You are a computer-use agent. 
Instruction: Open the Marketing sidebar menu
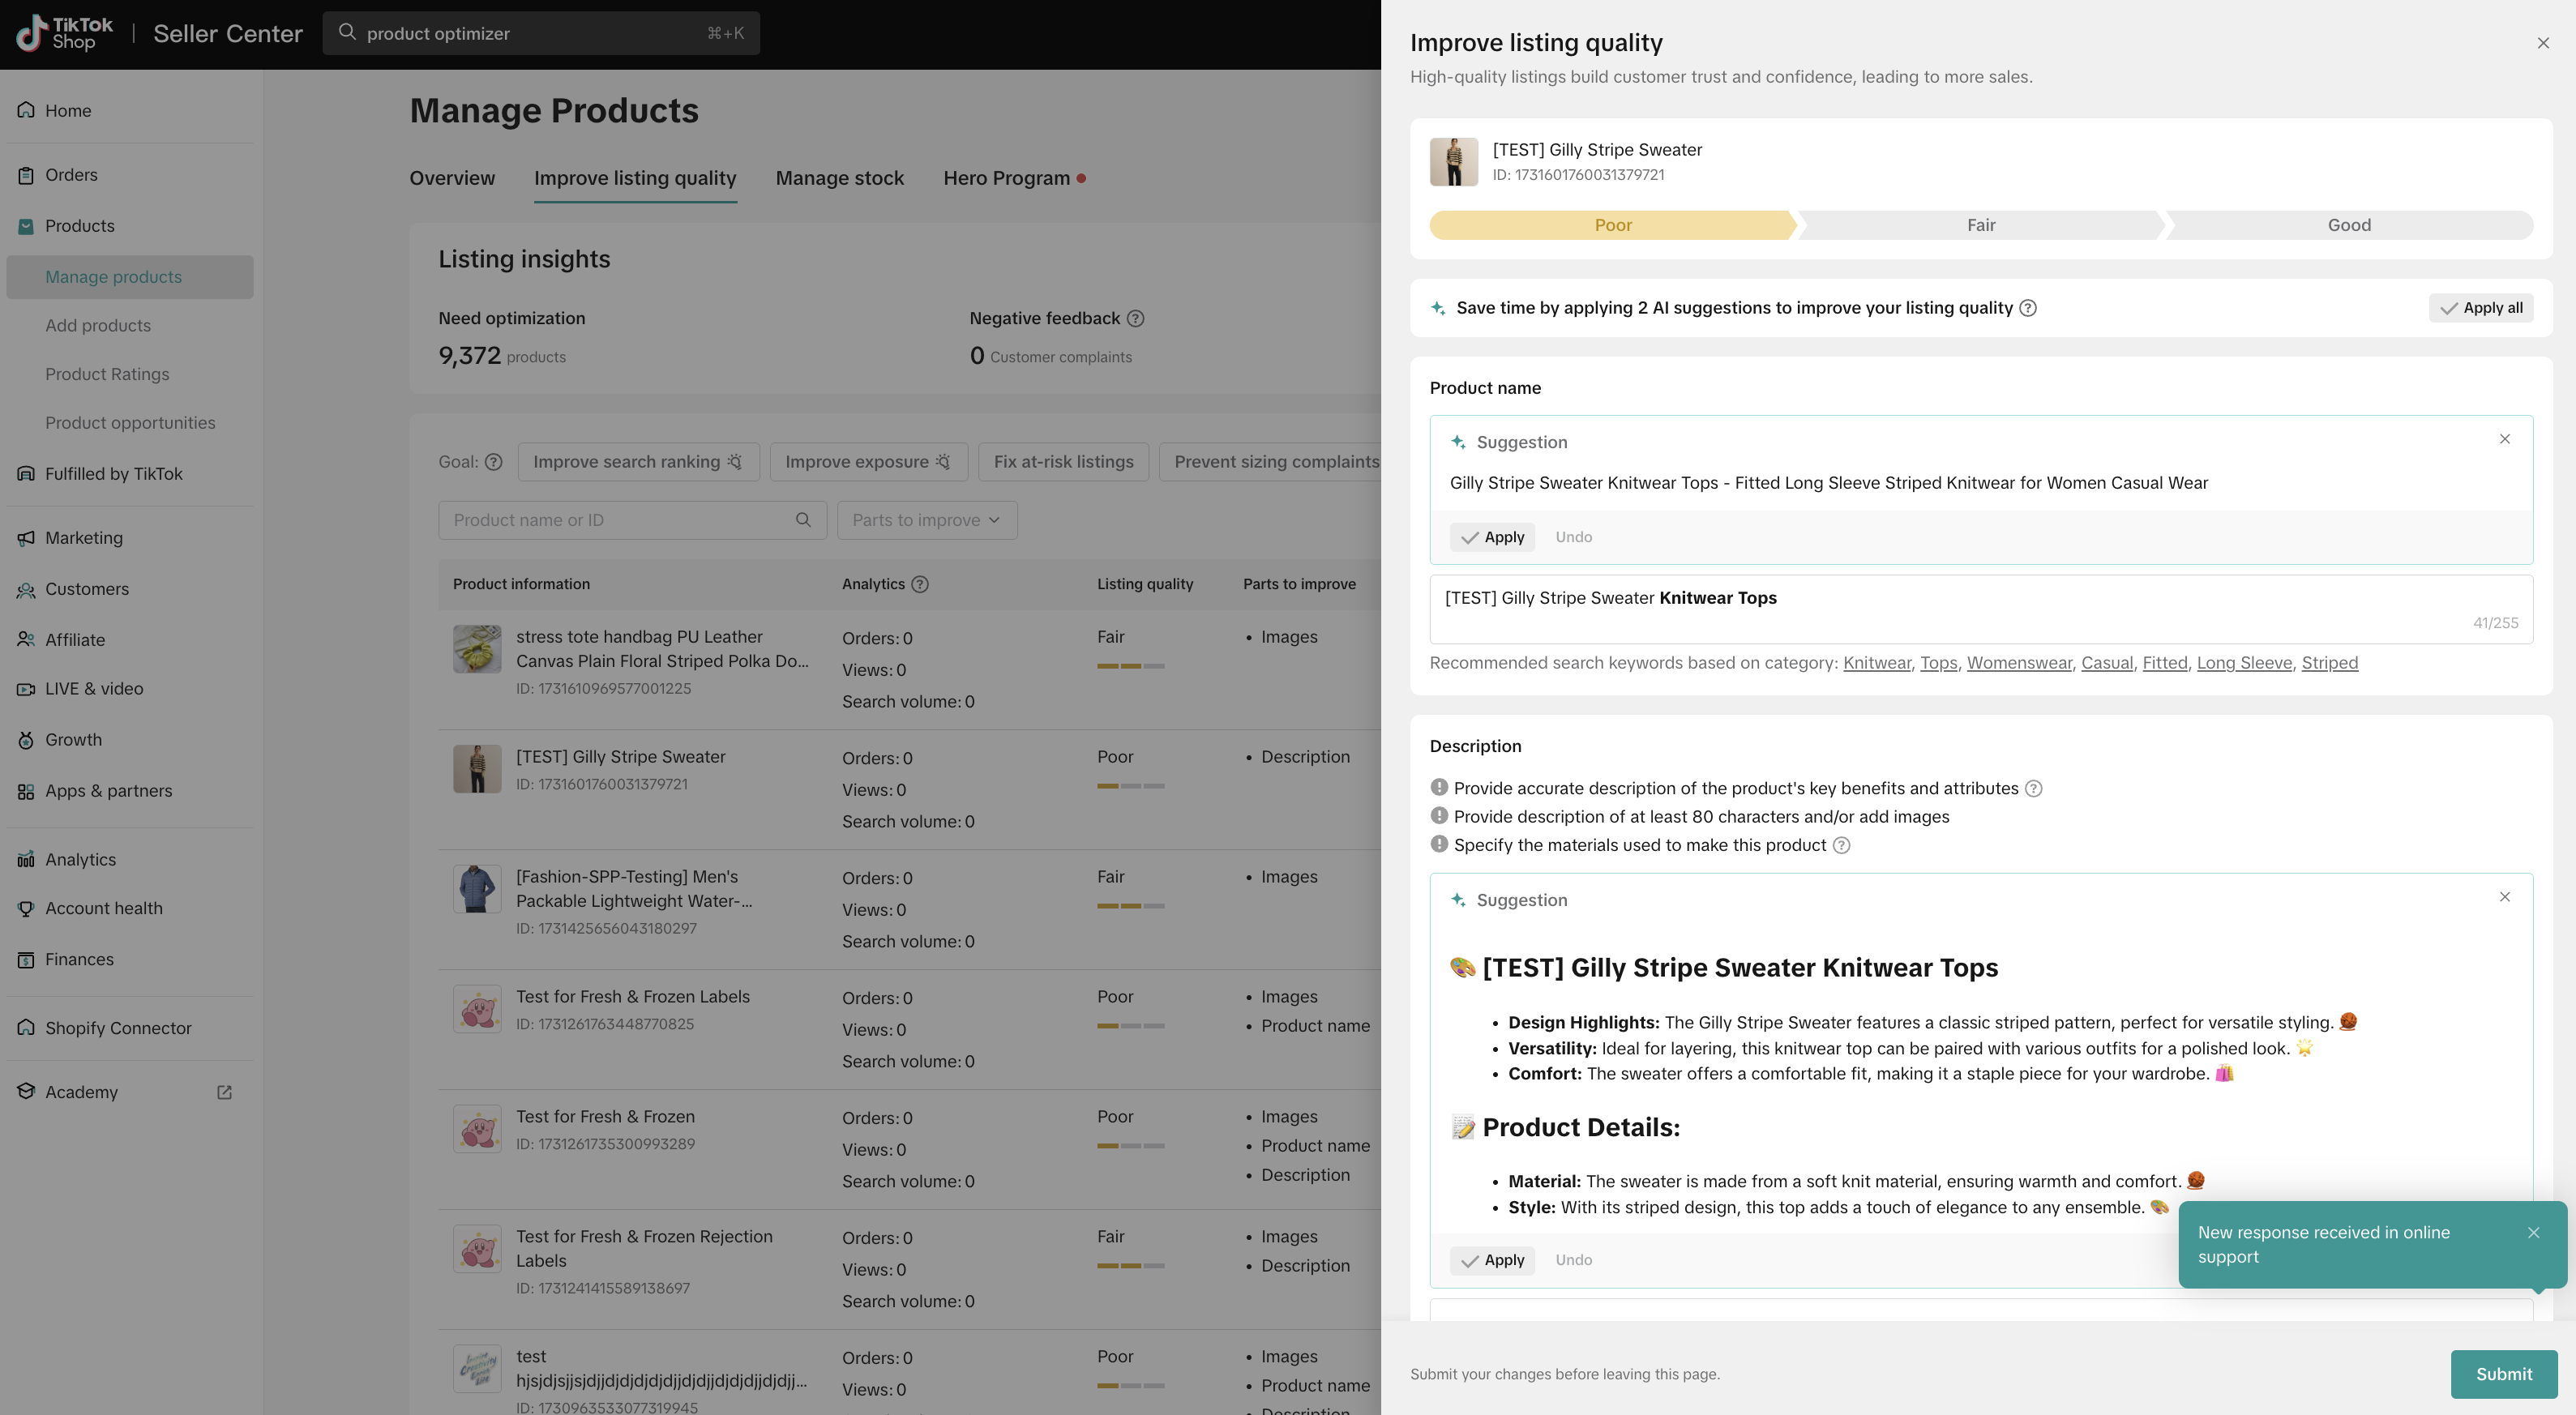(x=84, y=538)
